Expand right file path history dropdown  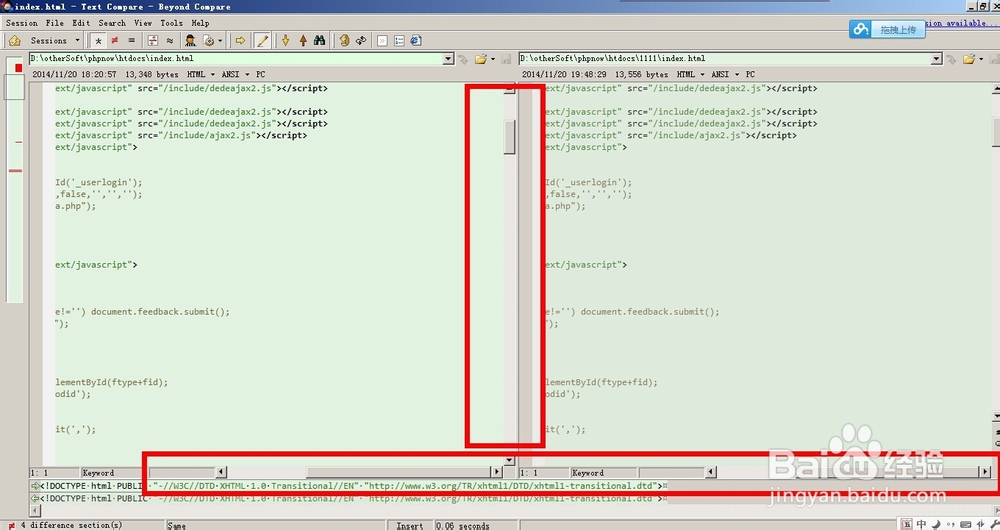click(937, 59)
